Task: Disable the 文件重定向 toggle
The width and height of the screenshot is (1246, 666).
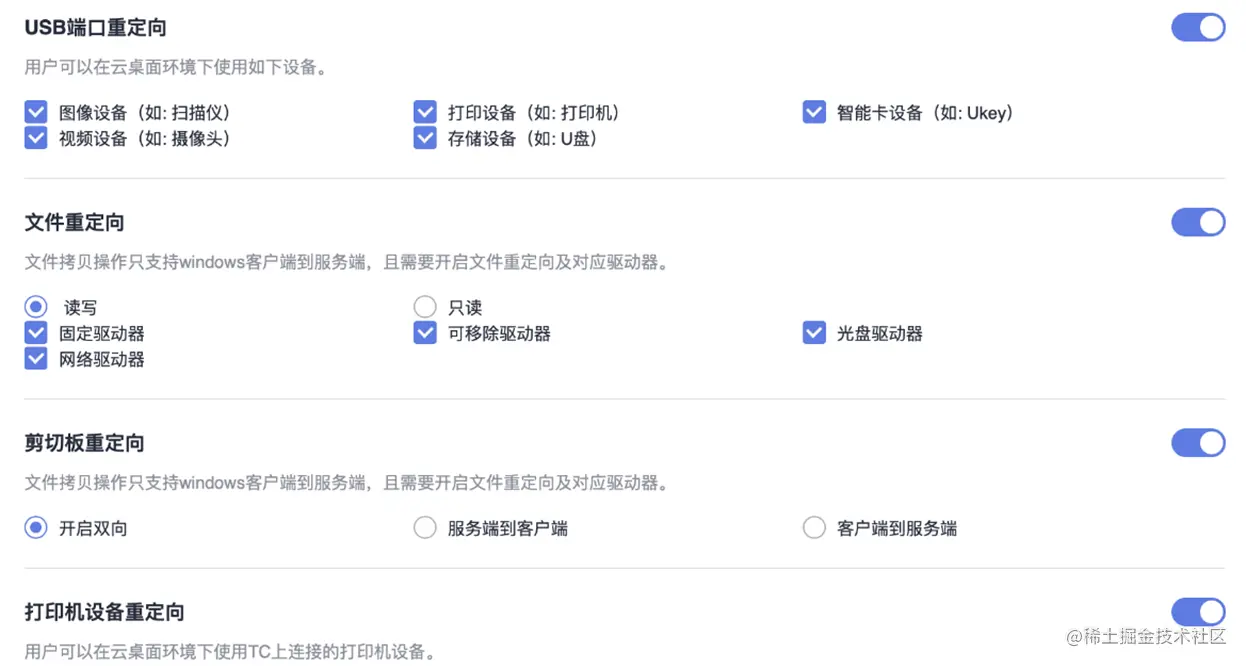Action: click(x=1198, y=222)
